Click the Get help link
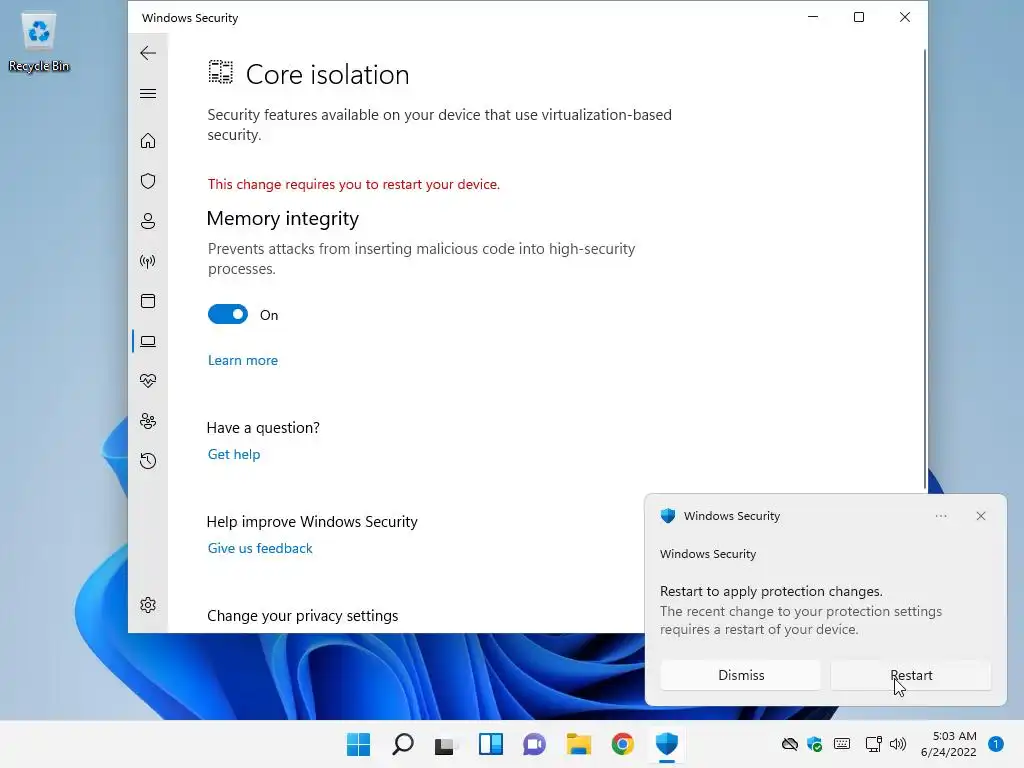1024x768 pixels. [234, 455]
